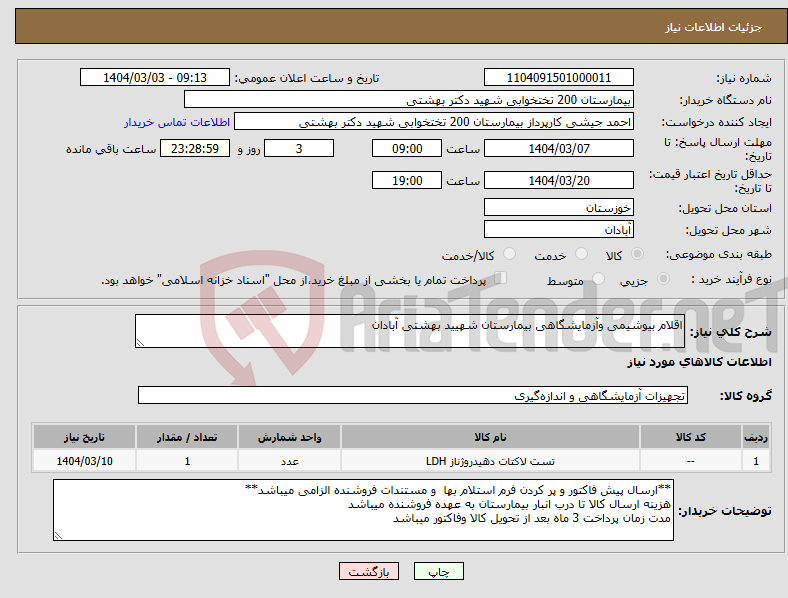
Task: Select the کالا/خدمت radio button
Action: [x=510, y=254]
